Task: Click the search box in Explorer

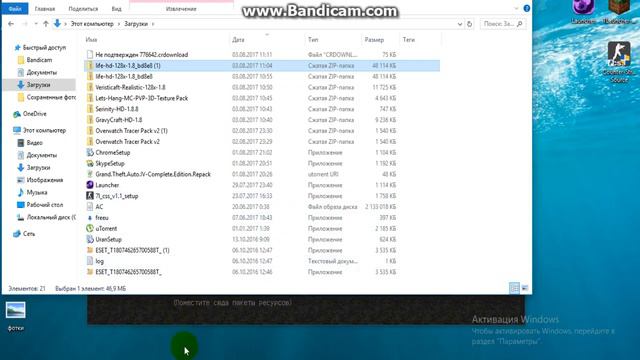Action: tap(502, 24)
